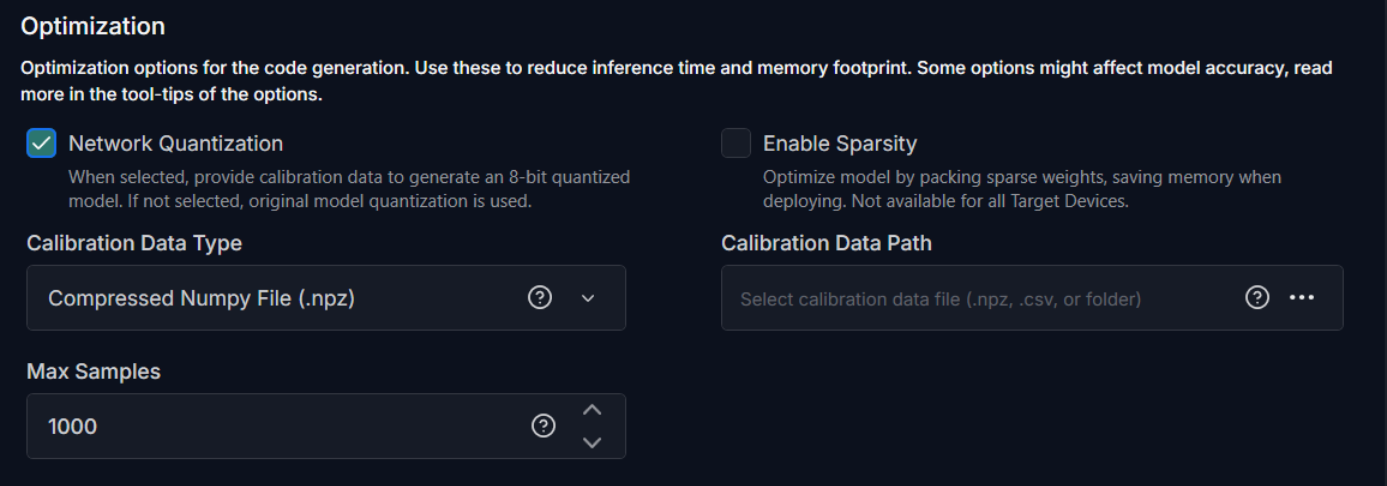The width and height of the screenshot is (1387, 486).
Task: Expand Calibration Data Type chevron arrow
Action: (588, 298)
